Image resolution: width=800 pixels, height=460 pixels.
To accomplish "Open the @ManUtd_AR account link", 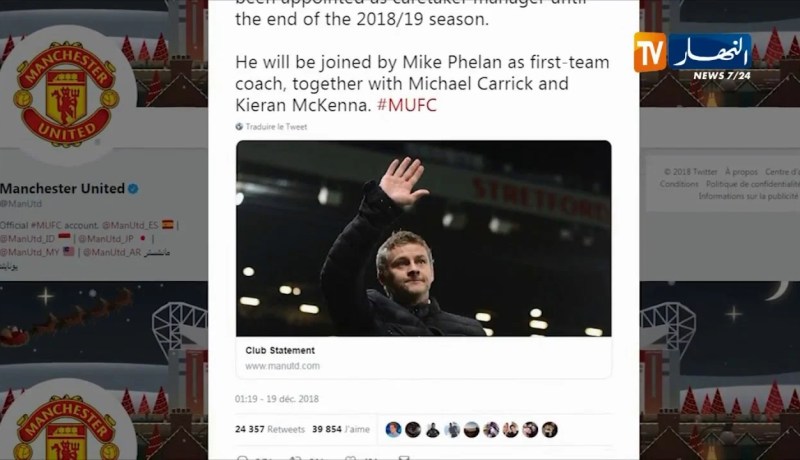I will (x=112, y=252).
